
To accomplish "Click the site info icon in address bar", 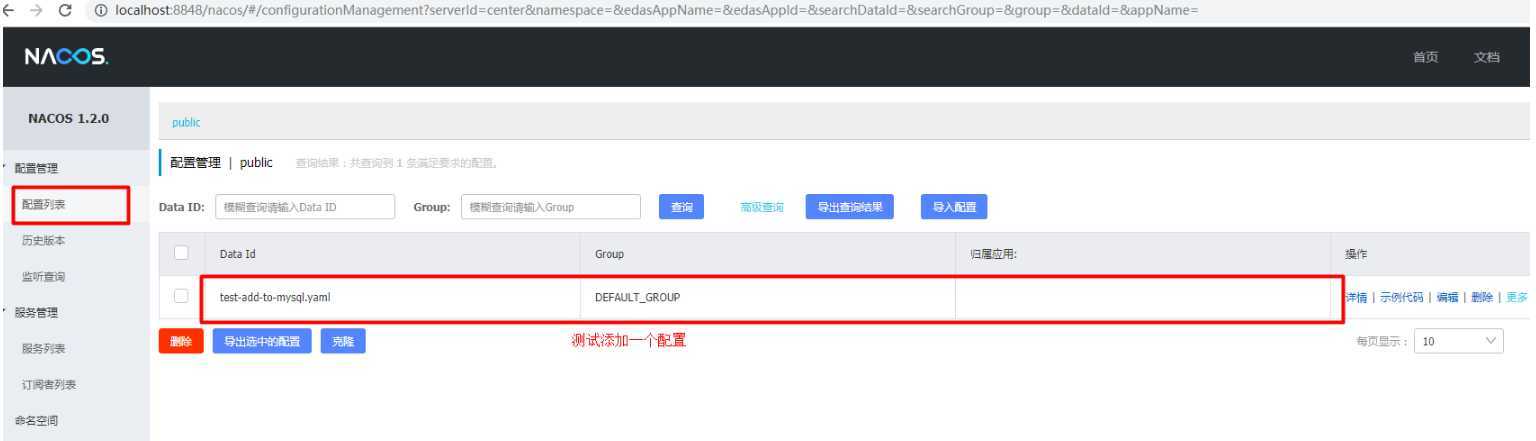I will coord(99,9).
